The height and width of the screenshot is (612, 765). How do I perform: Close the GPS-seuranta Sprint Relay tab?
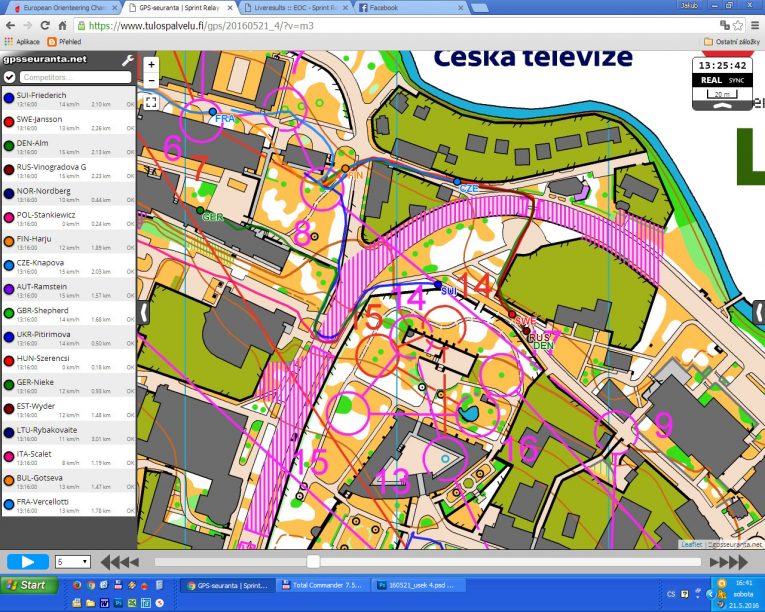[230, 8]
